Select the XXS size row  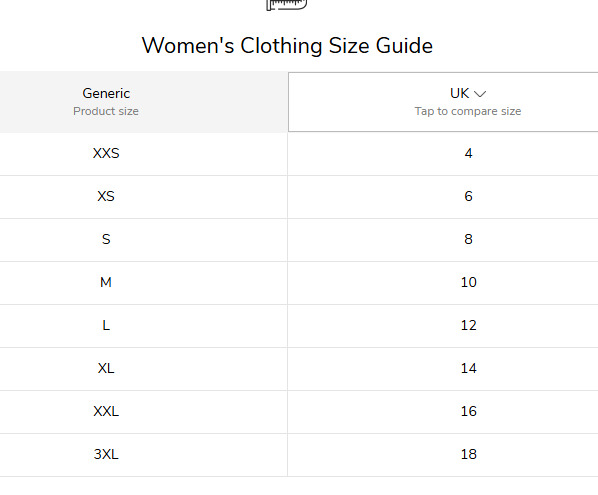point(299,154)
